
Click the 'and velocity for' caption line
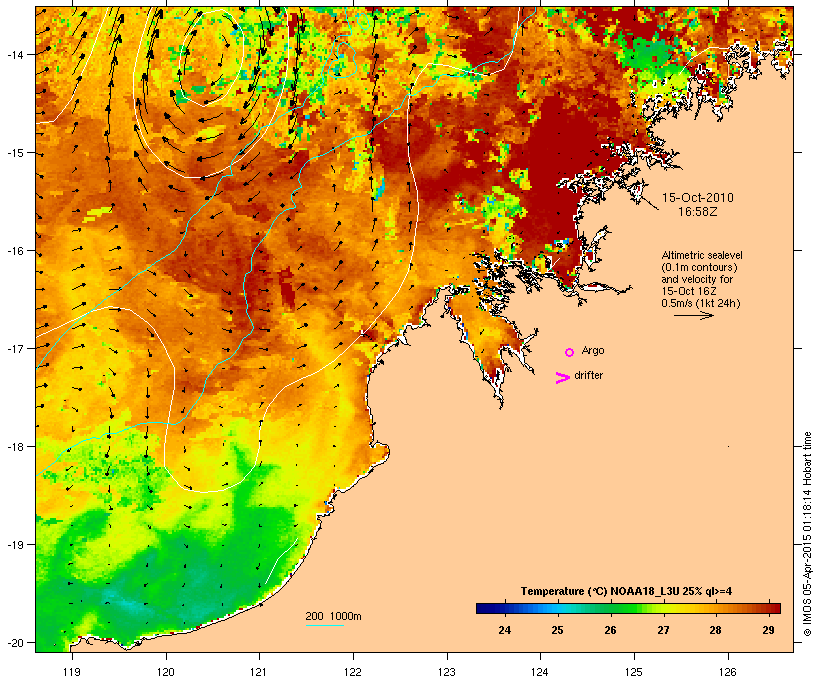click(697, 279)
